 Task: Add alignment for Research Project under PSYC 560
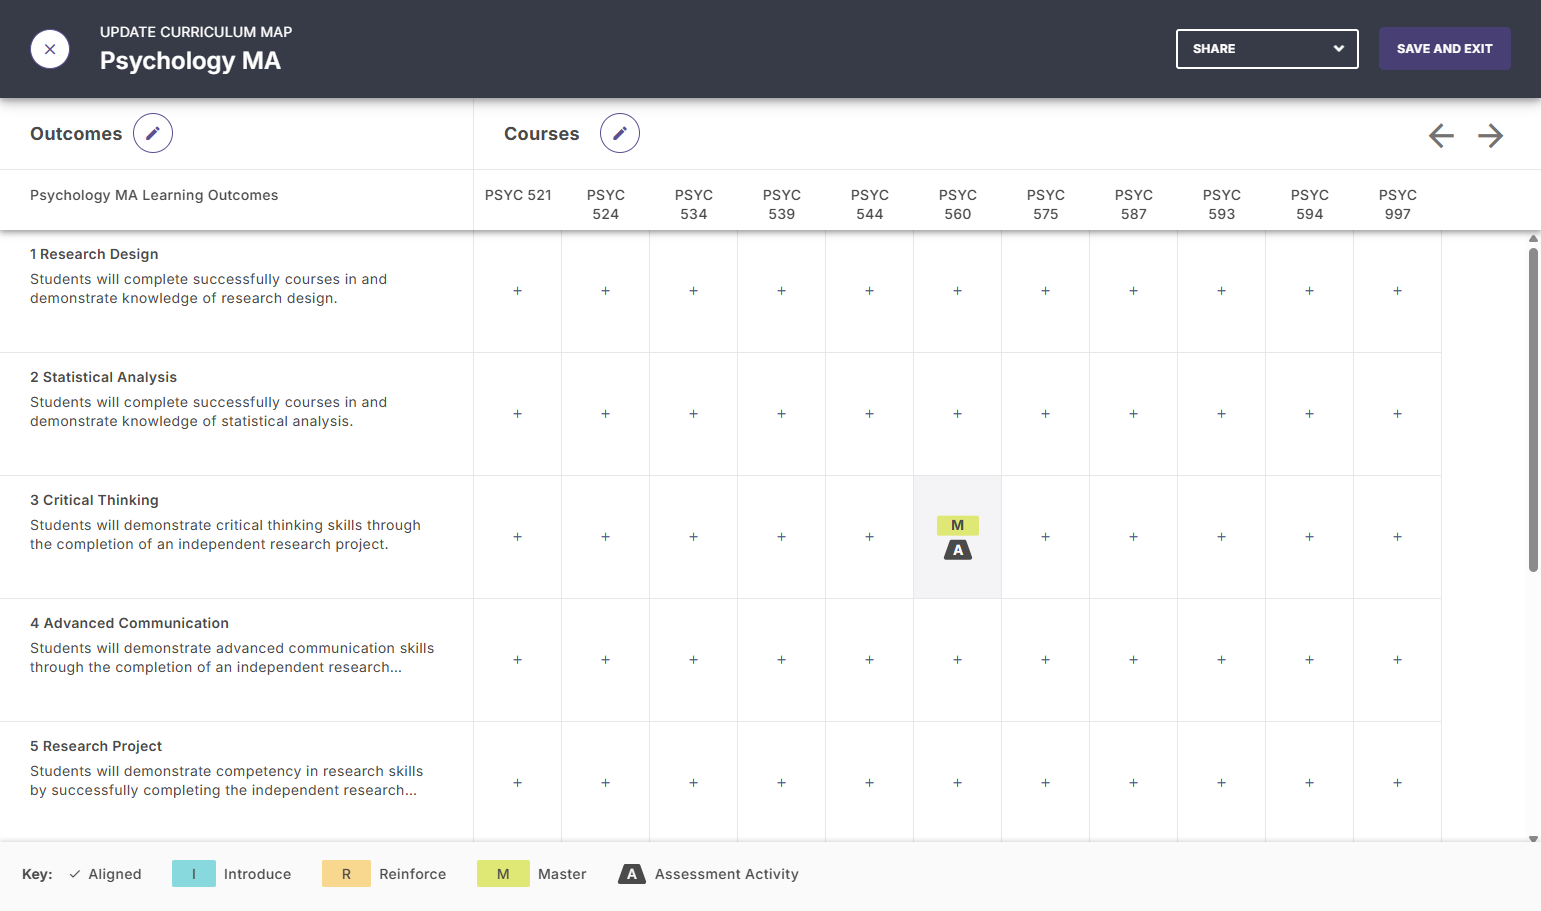pos(958,783)
